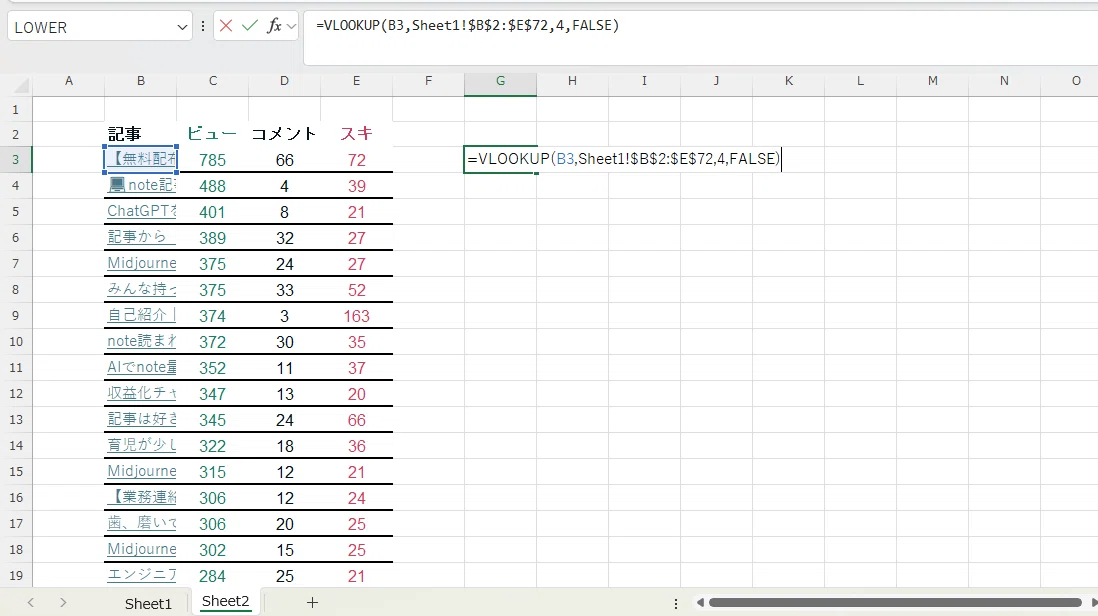Click the view count 284
This screenshot has width=1098, height=616.
tap(212, 576)
